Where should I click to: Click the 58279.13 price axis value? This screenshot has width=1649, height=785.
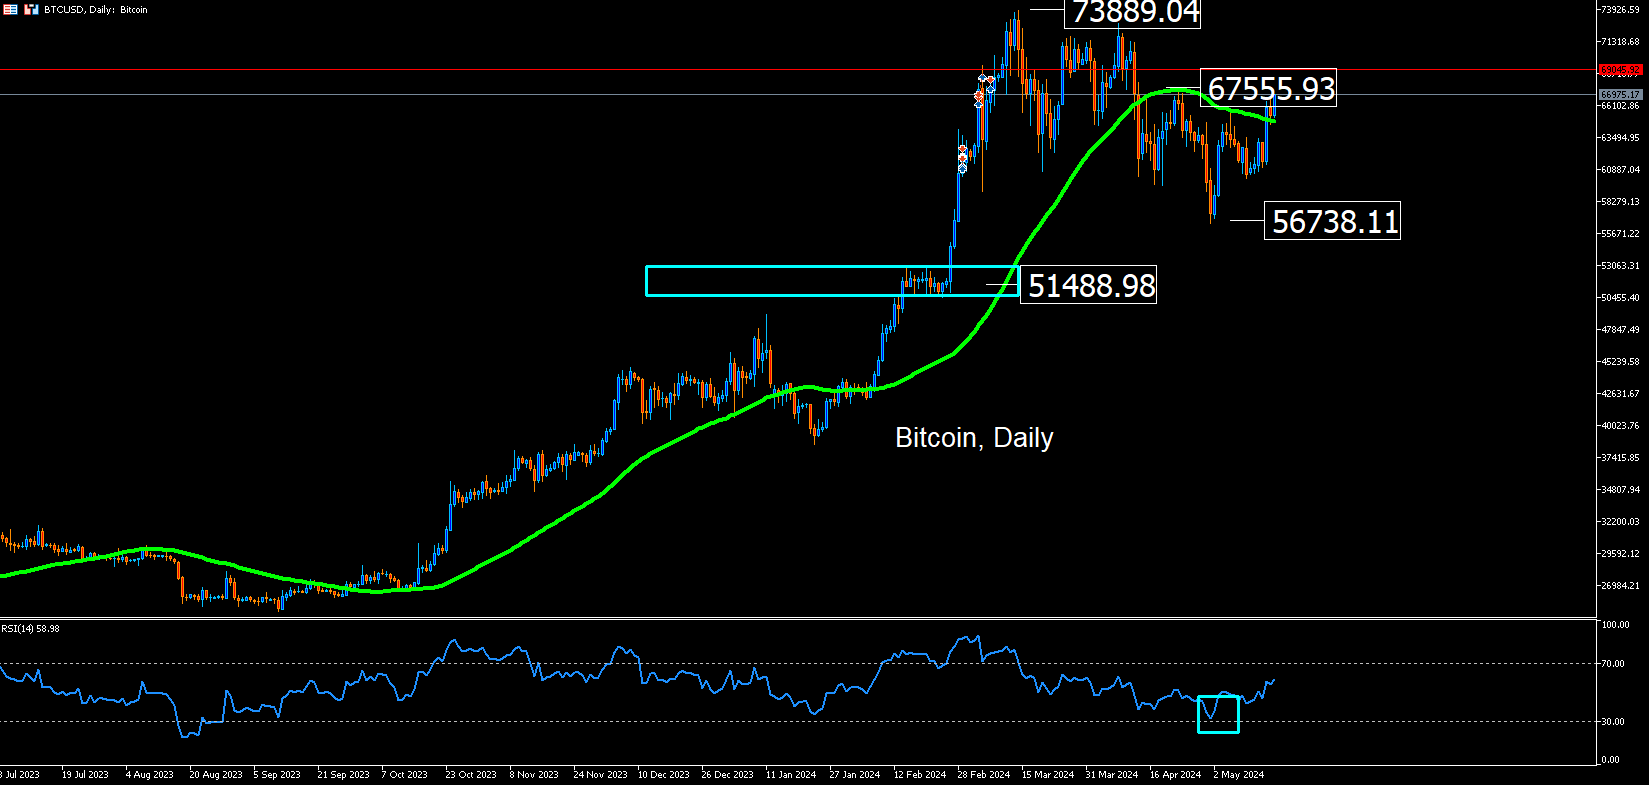tap(1620, 202)
